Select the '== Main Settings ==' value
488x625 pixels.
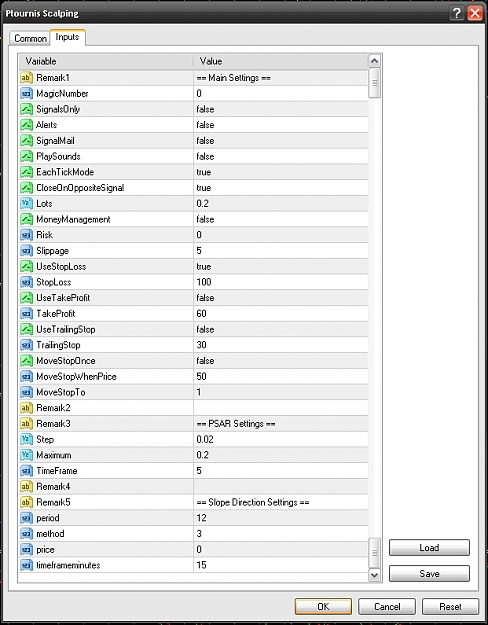pos(234,78)
